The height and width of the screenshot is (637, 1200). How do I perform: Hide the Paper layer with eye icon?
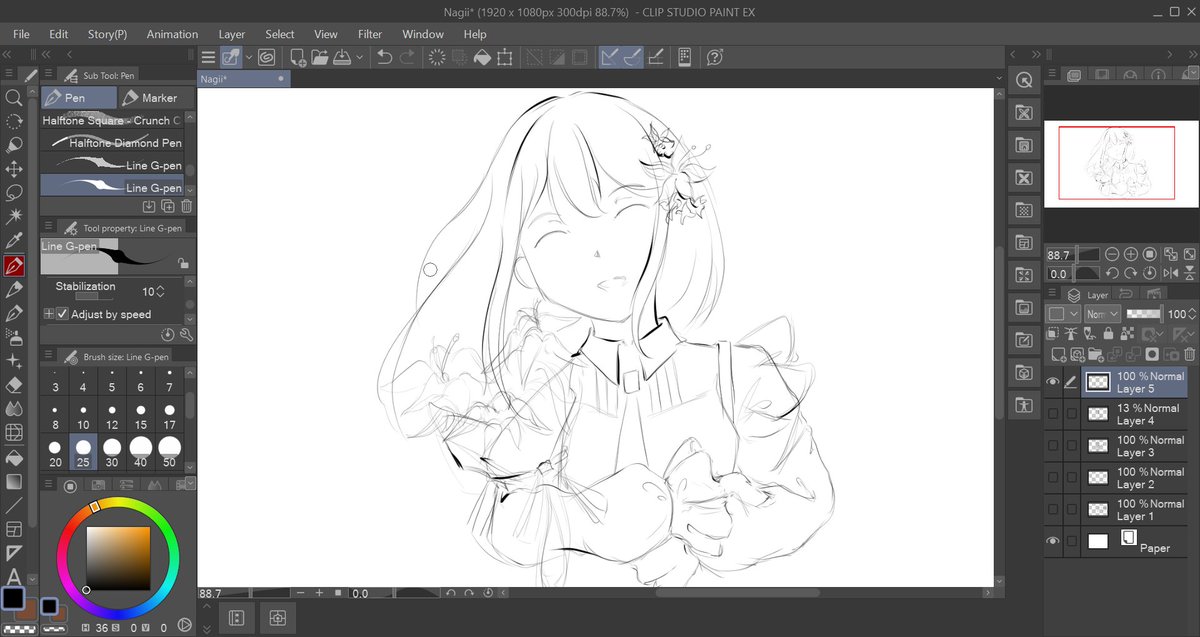pyautogui.click(x=1052, y=541)
